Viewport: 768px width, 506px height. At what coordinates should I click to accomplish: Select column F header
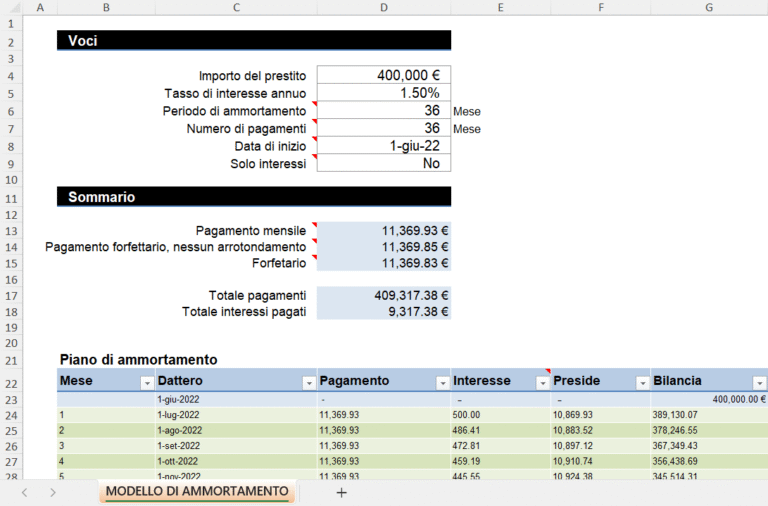[x=600, y=7]
